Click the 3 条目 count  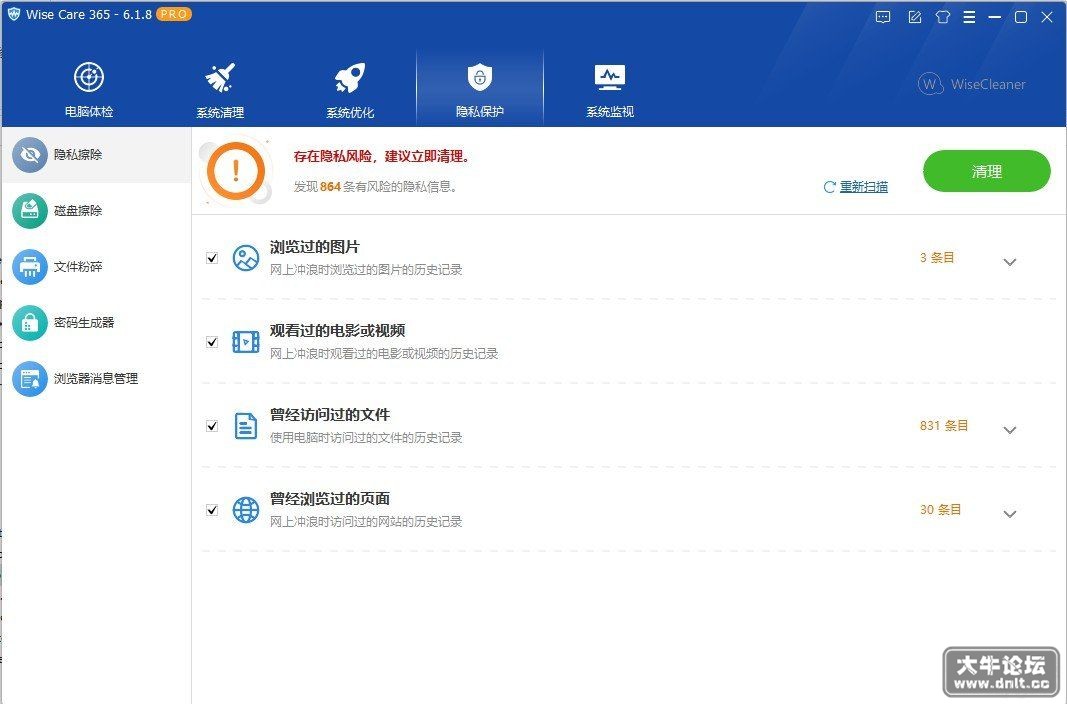click(x=937, y=258)
